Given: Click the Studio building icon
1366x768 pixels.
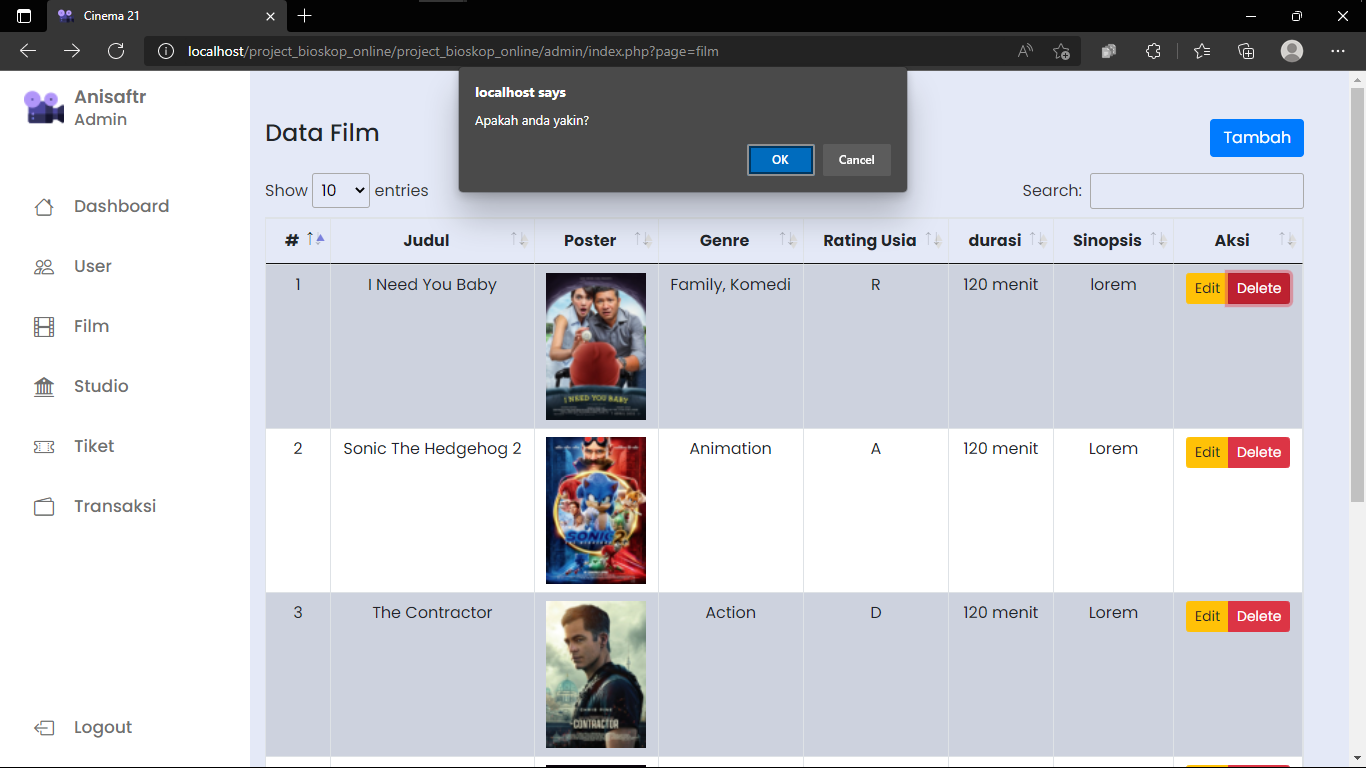Looking at the screenshot, I should pos(44,387).
